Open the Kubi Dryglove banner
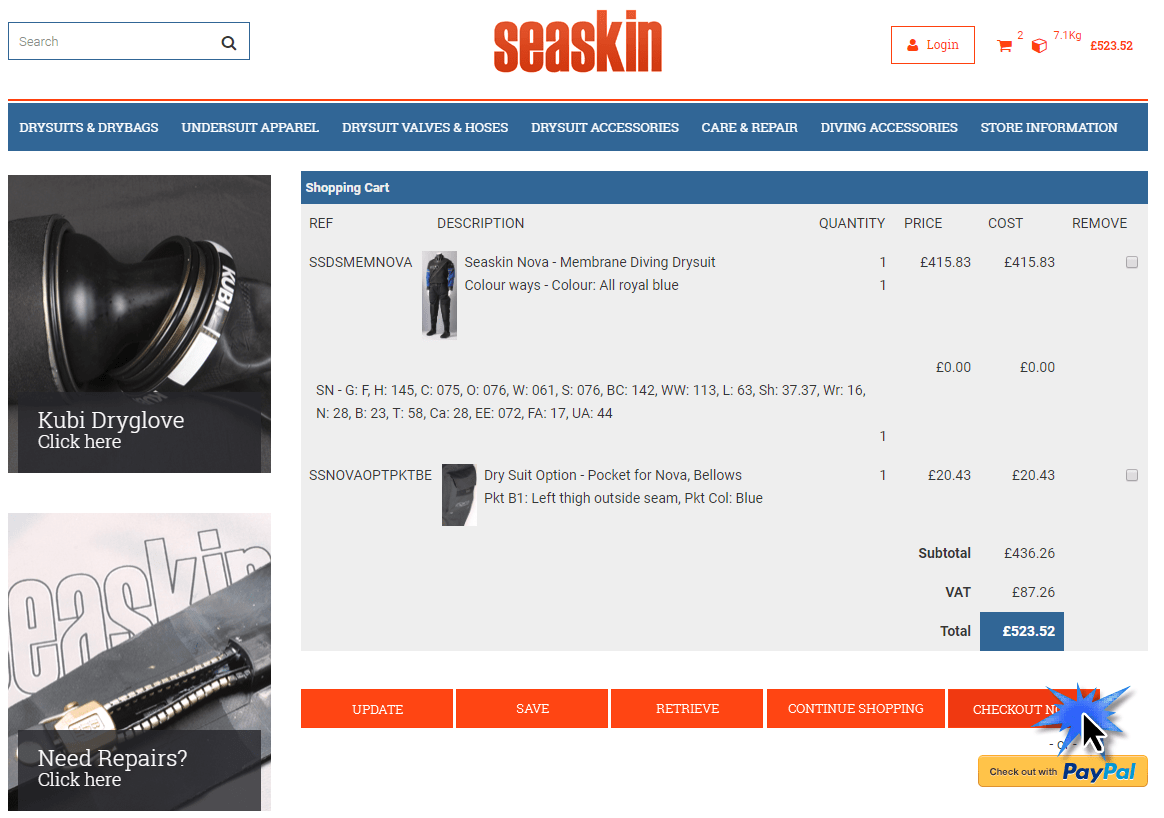 click(140, 324)
